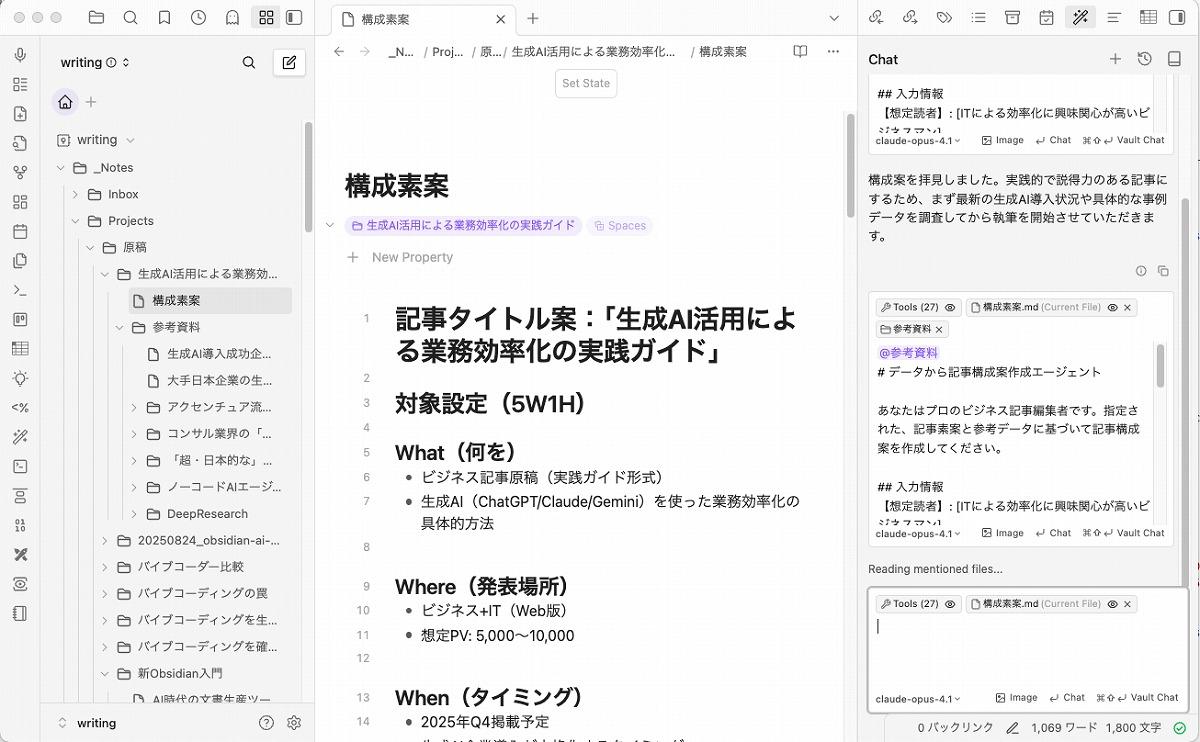Click the microphone icon in the left ribbon
This screenshot has width=1200, height=742.
pos(20,56)
